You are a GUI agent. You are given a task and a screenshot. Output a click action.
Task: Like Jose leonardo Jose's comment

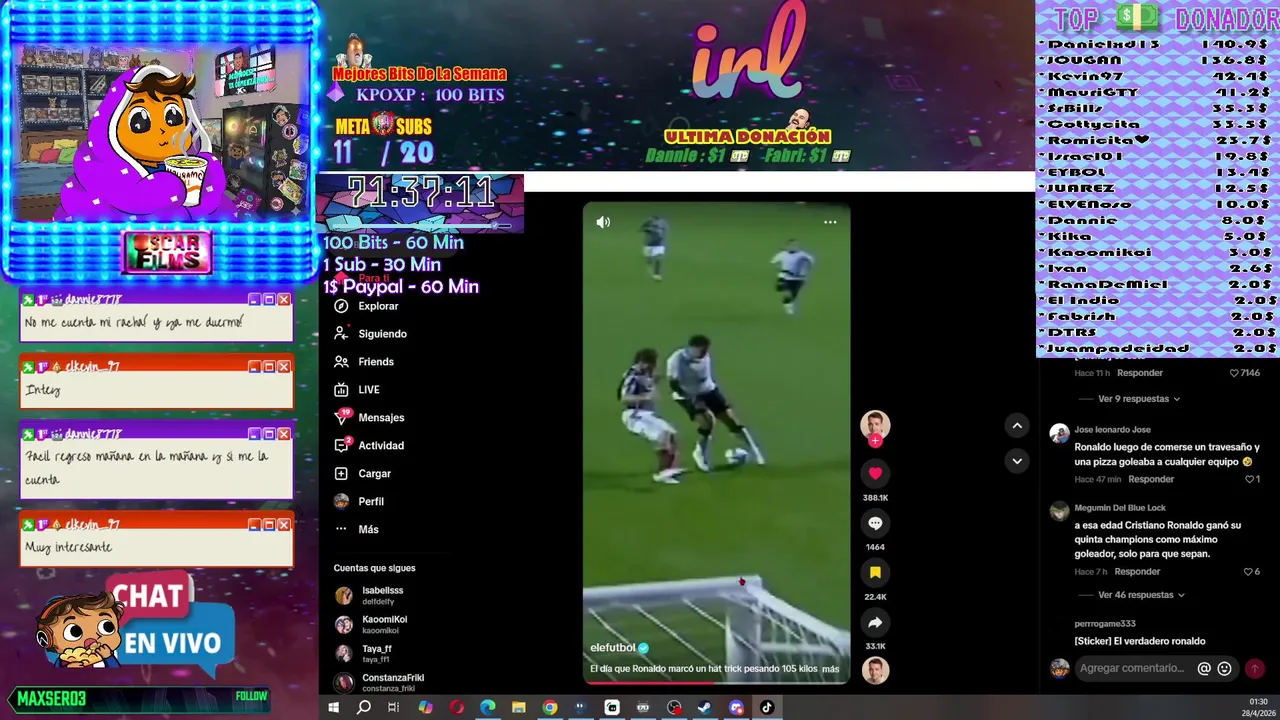pos(1249,479)
